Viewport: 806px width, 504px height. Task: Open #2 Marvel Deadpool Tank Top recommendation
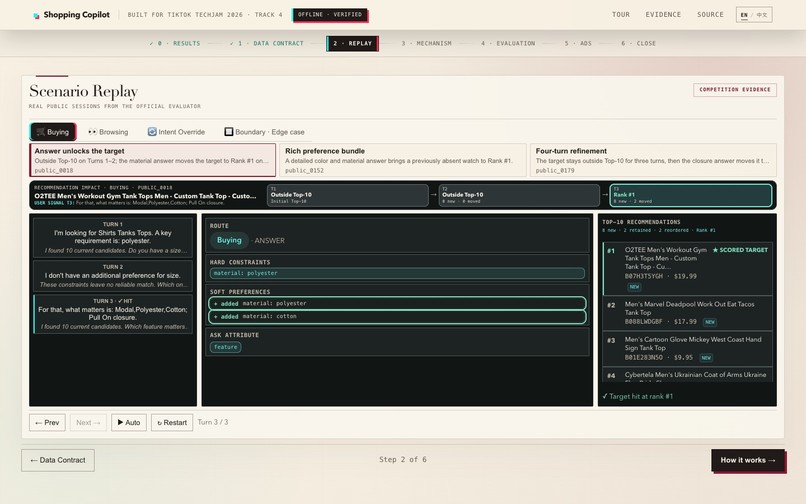tap(687, 313)
